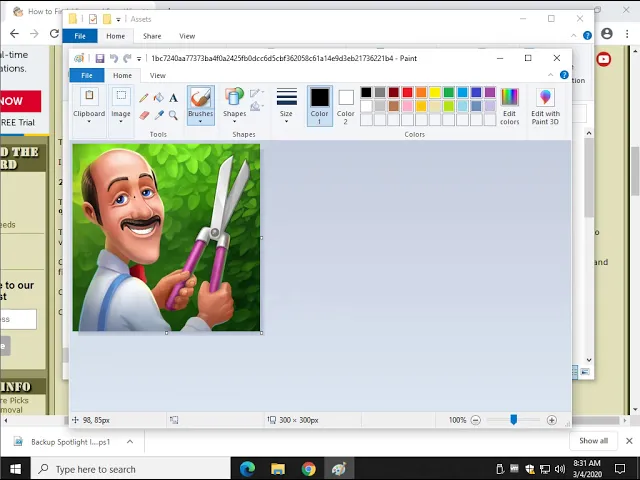Switch to the Paint View tab
This screenshot has height=480, width=640.
pos(158,76)
